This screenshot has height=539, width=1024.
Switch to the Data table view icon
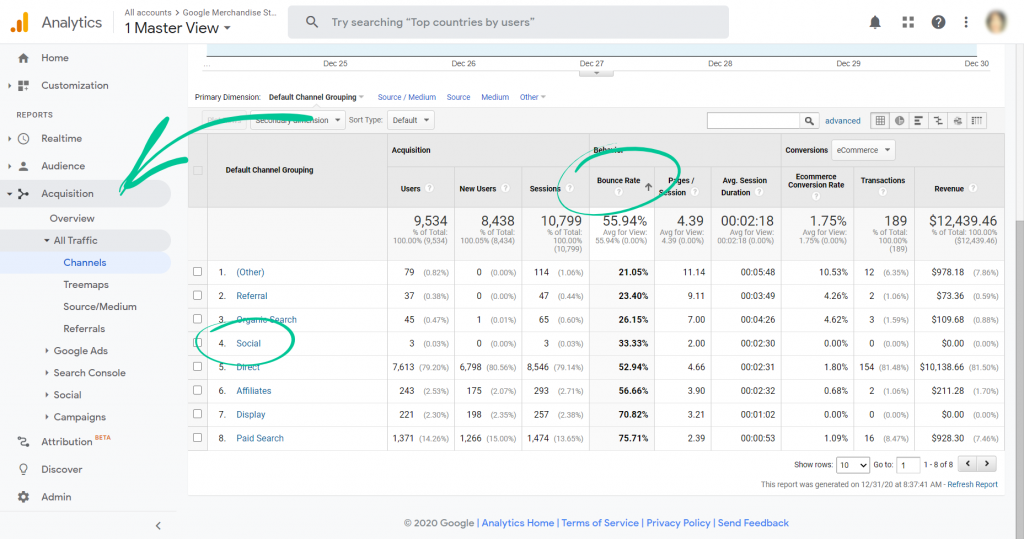click(x=880, y=121)
